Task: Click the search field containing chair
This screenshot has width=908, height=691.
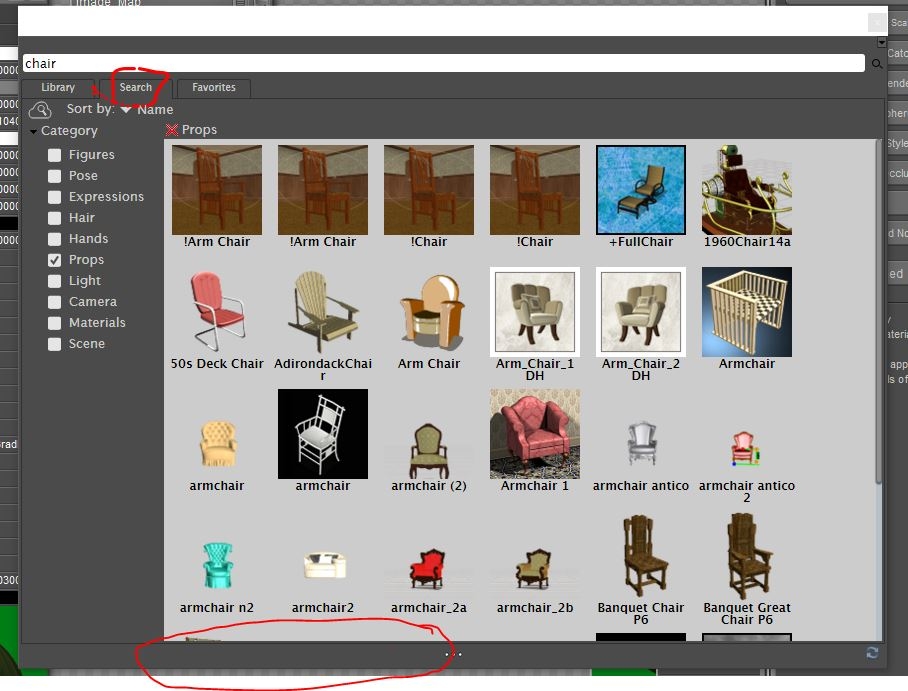Action: [444, 63]
